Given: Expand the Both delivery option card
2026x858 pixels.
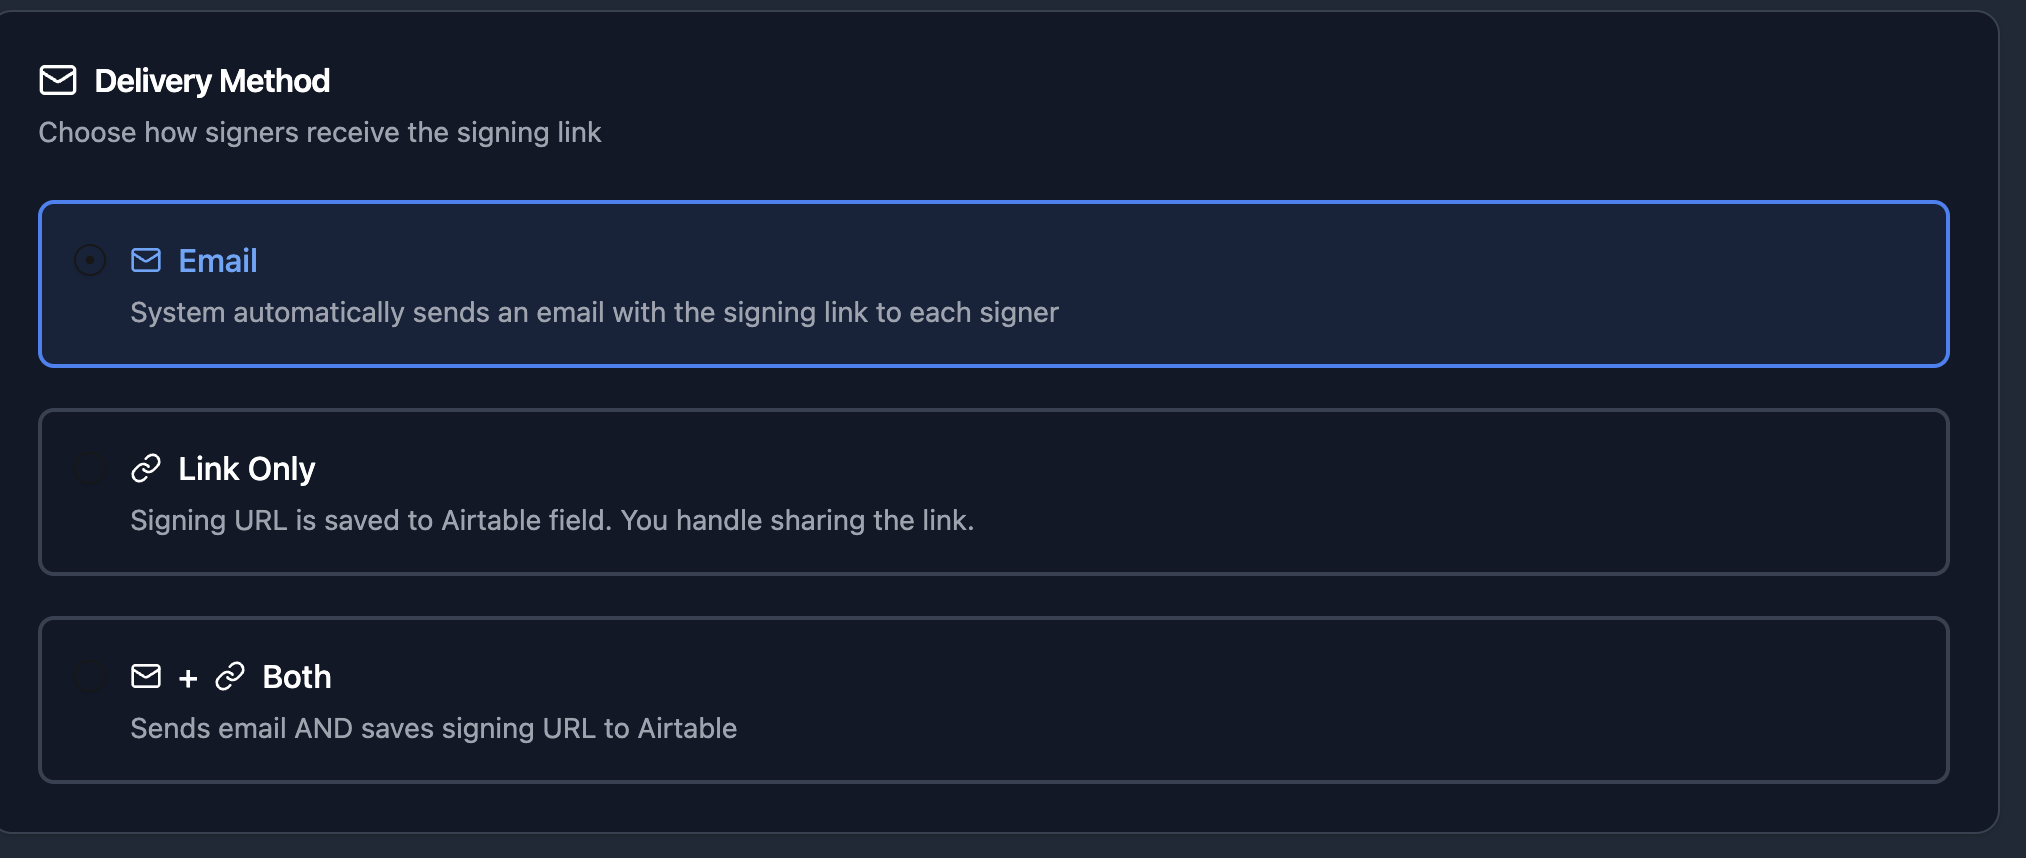Looking at the screenshot, I should click(992, 700).
